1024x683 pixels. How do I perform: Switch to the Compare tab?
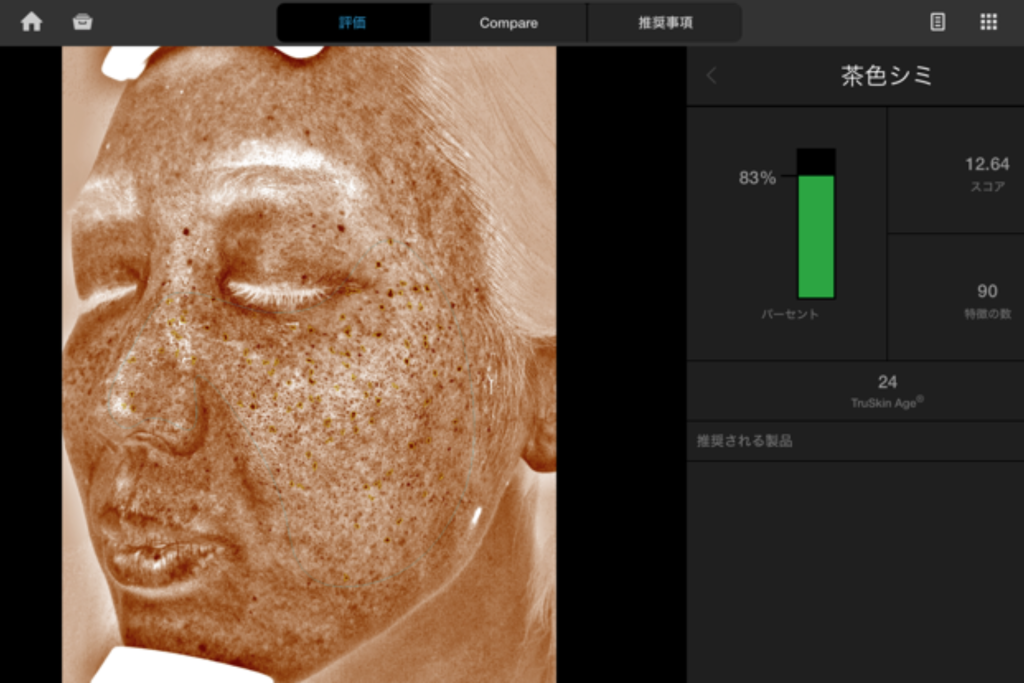tap(508, 22)
